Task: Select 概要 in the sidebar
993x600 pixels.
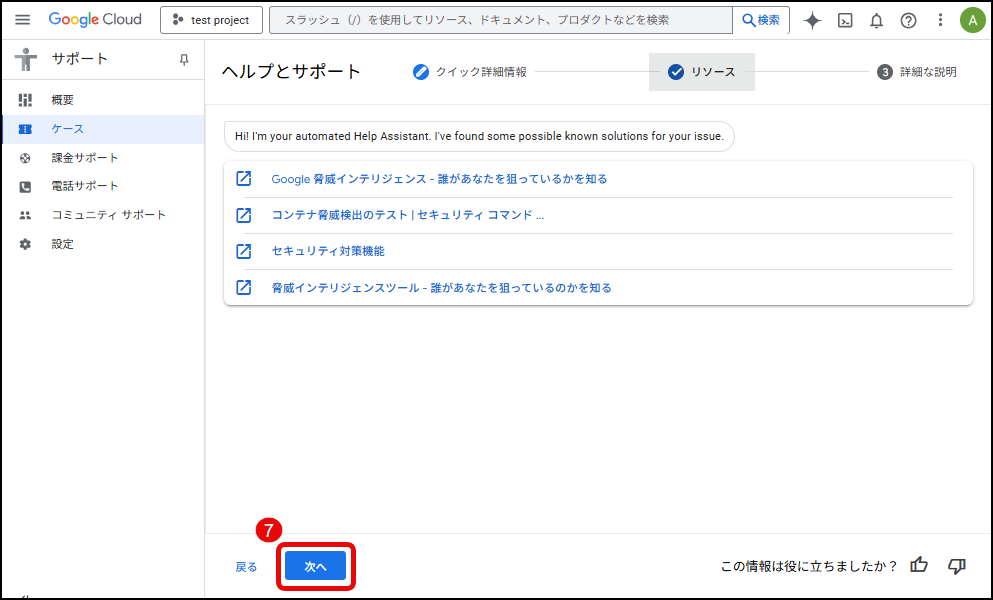Action: (x=63, y=100)
